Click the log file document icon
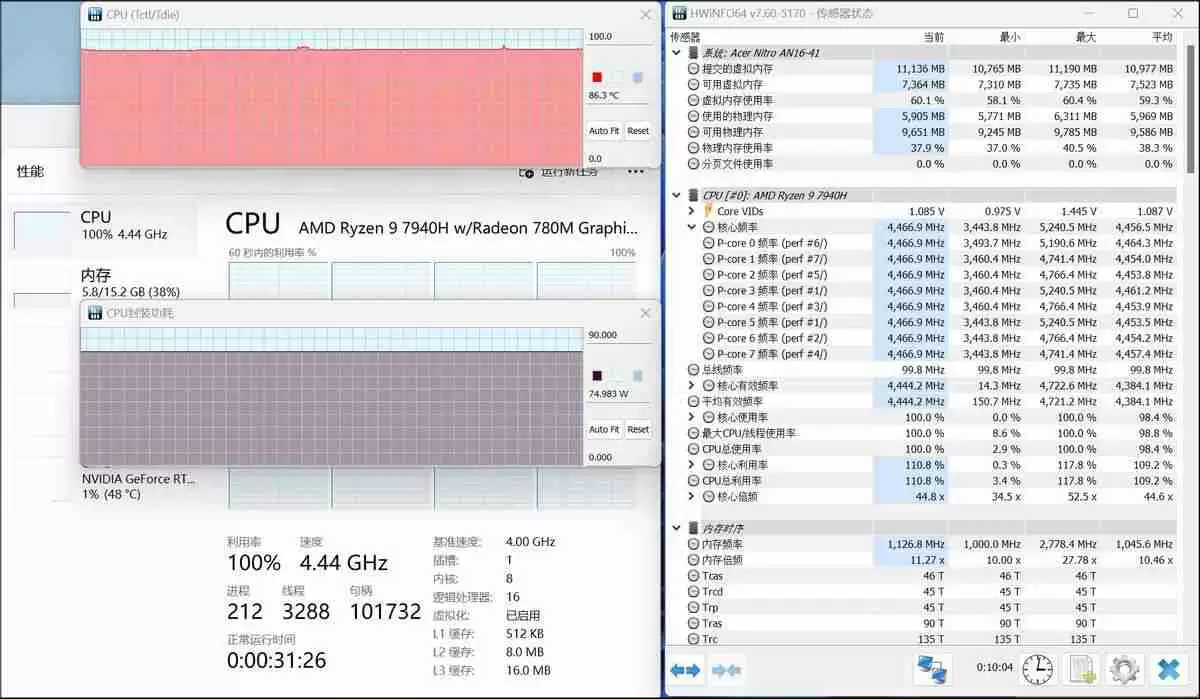The width and height of the screenshot is (1200, 699). click(x=1081, y=669)
